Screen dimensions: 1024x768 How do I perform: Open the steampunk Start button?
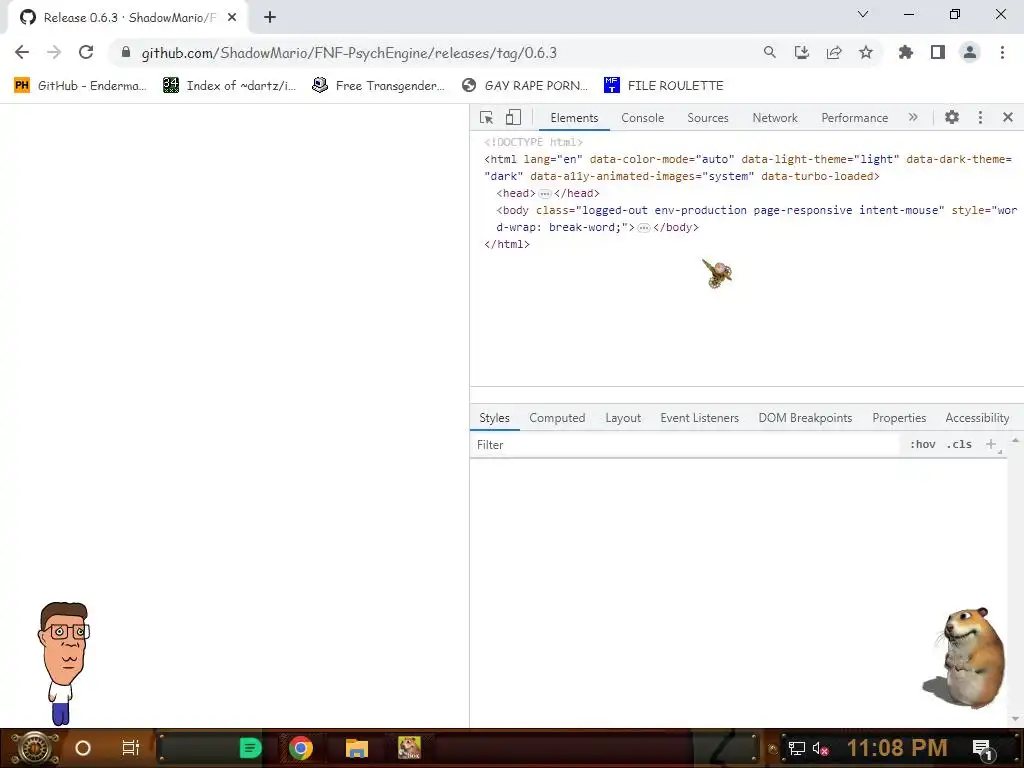pyautogui.click(x=35, y=748)
